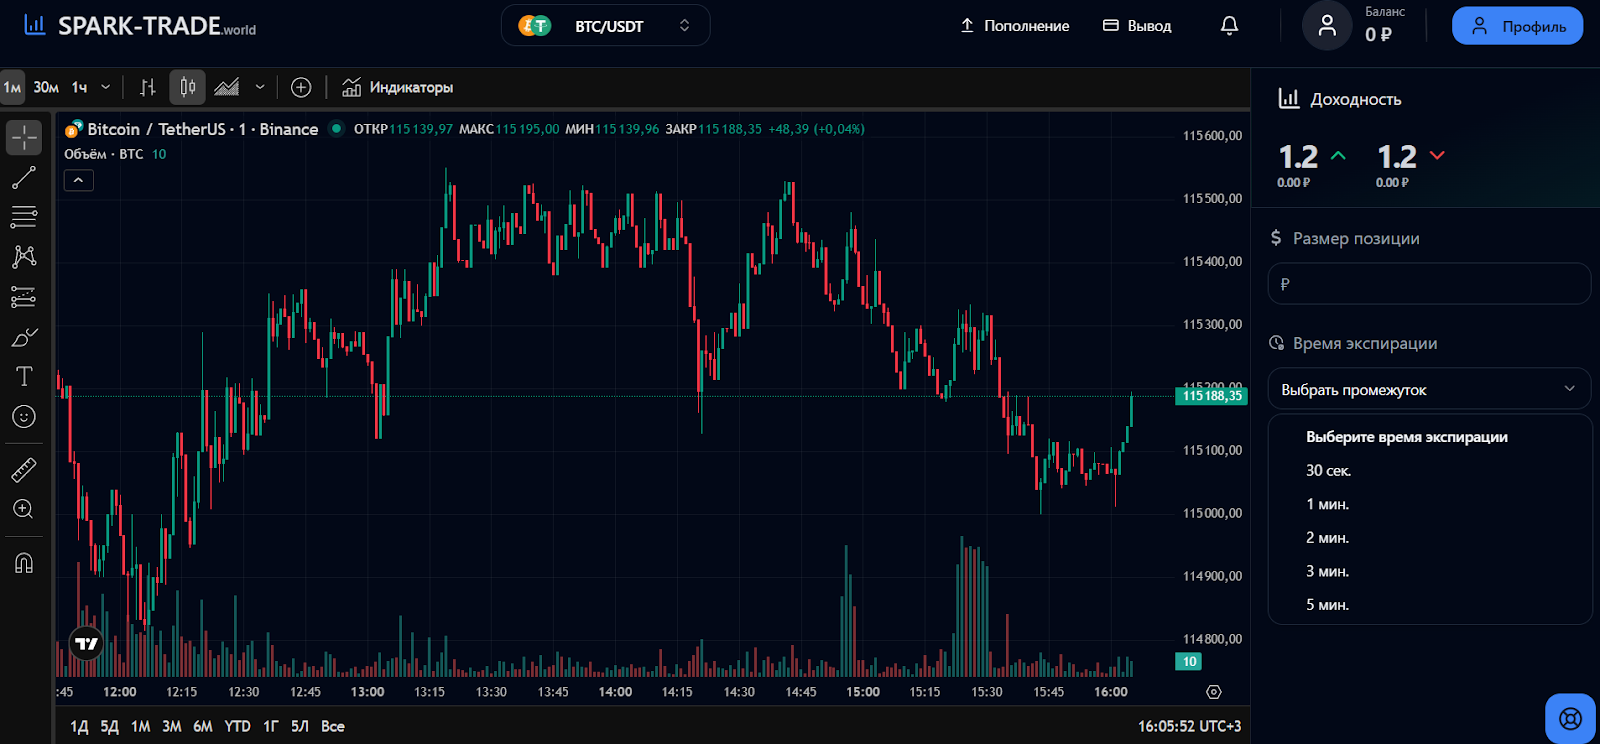
Task: Open the Индикаторы panel
Action: [398, 88]
